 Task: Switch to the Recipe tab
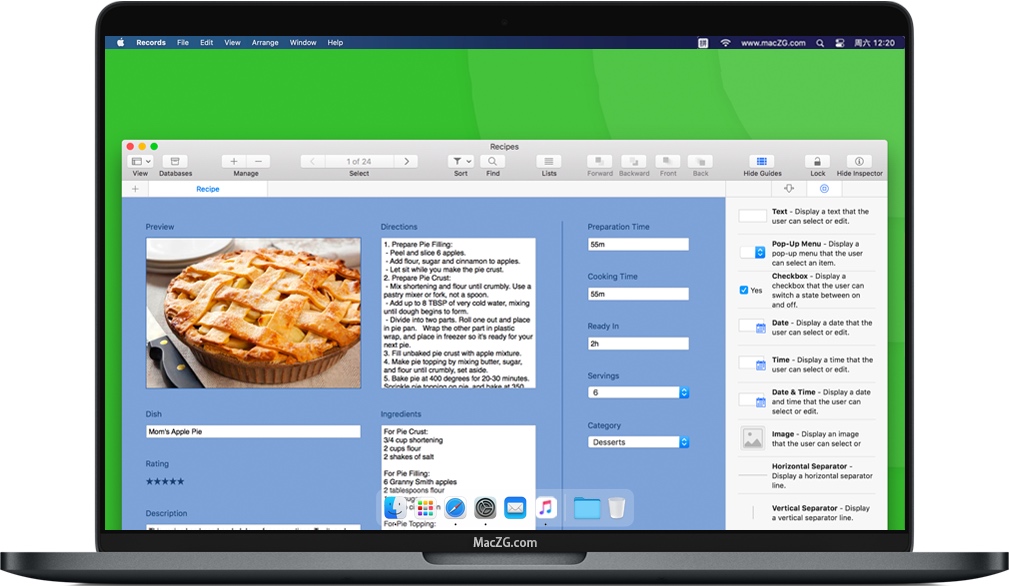207,188
